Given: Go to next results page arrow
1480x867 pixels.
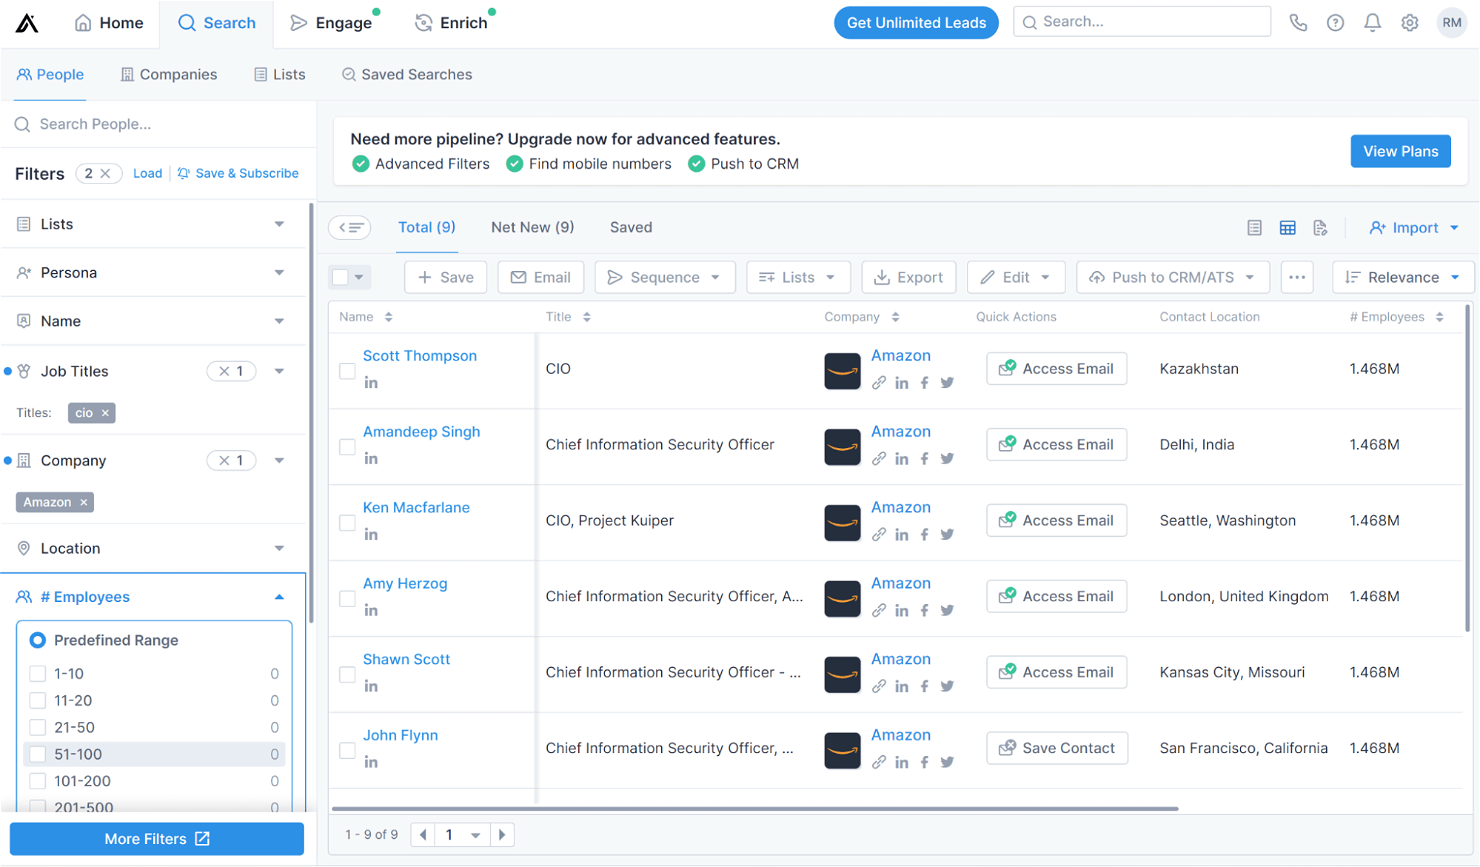Looking at the screenshot, I should coord(502,834).
